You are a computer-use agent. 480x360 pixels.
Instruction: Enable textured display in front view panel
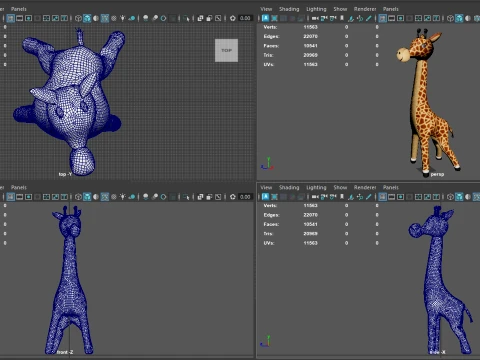pos(114,197)
